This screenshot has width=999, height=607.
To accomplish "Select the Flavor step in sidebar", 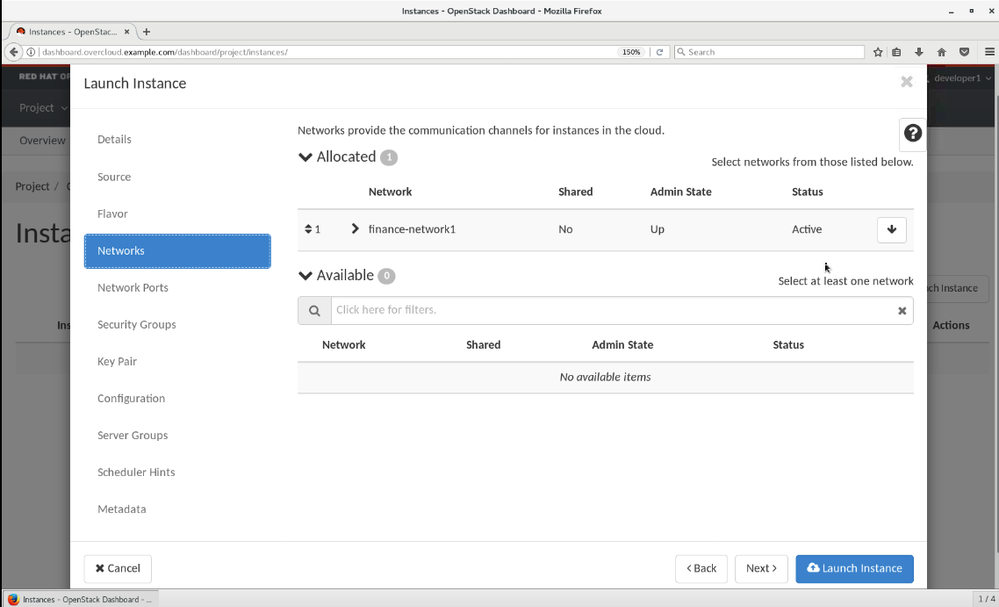I will pyautogui.click(x=112, y=213).
